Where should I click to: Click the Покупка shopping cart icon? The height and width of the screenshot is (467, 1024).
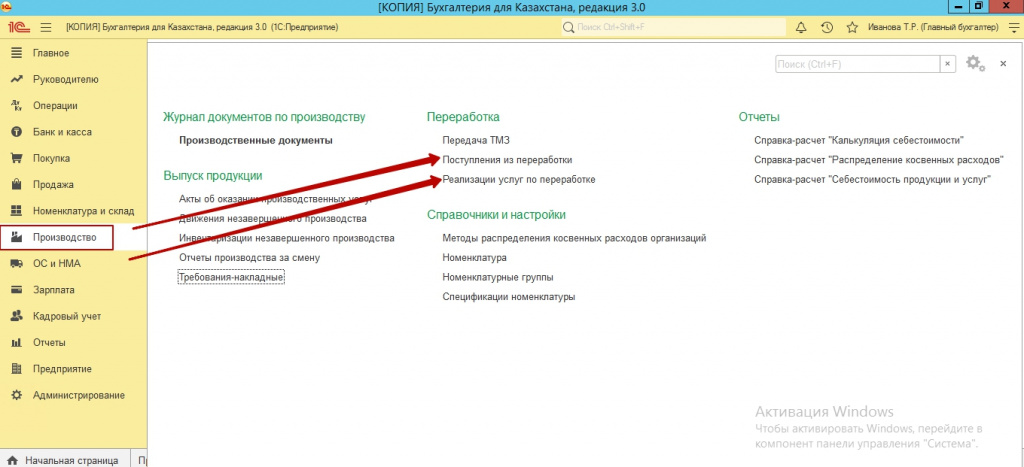16,158
